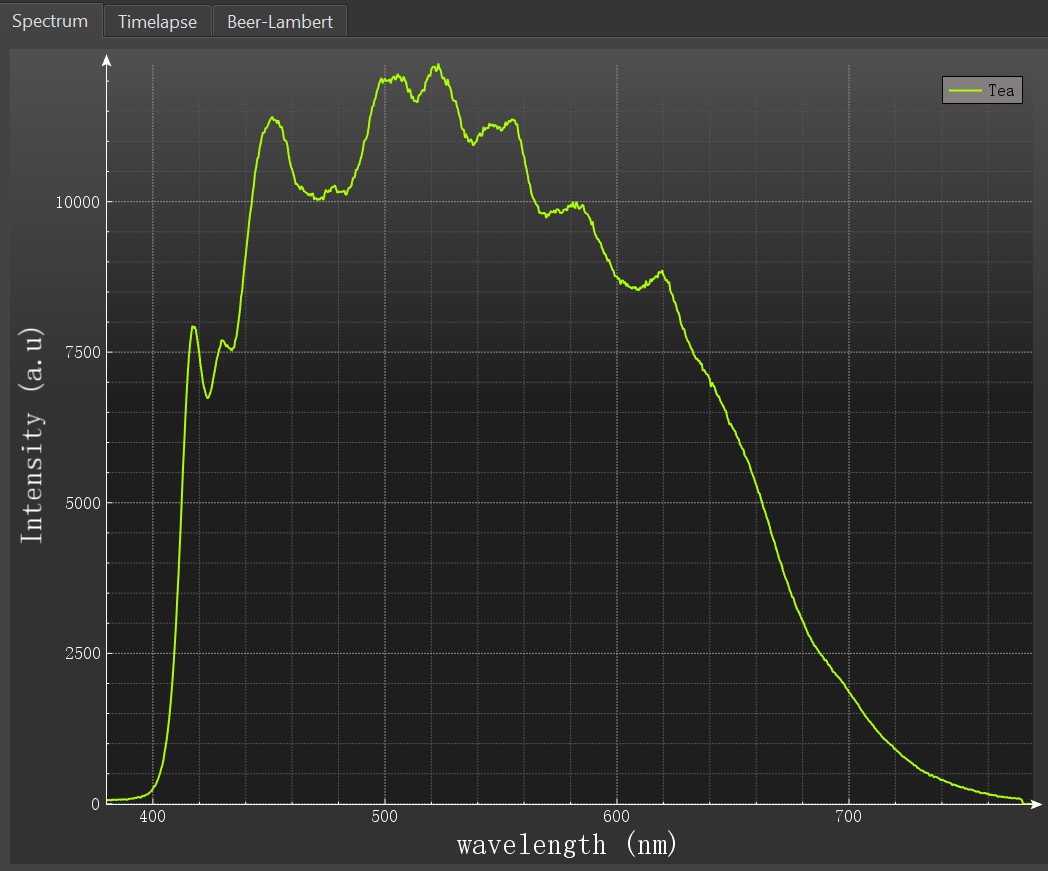Click the 7500 intensity tick label
The height and width of the screenshot is (871, 1048).
coord(81,352)
